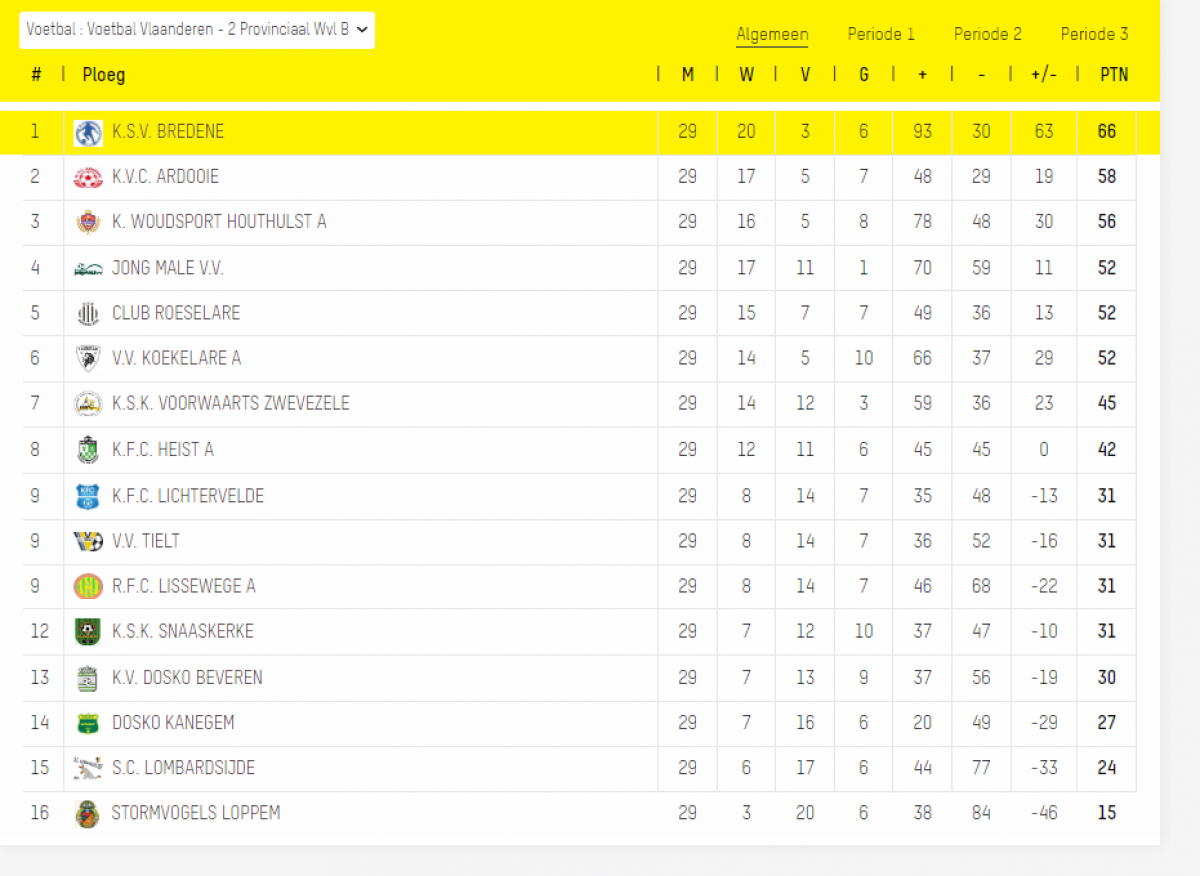Click the Stormvogels Loppem crest
This screenshot has height=876, width=1200.
pyautogui.click(x=88, y=813)
